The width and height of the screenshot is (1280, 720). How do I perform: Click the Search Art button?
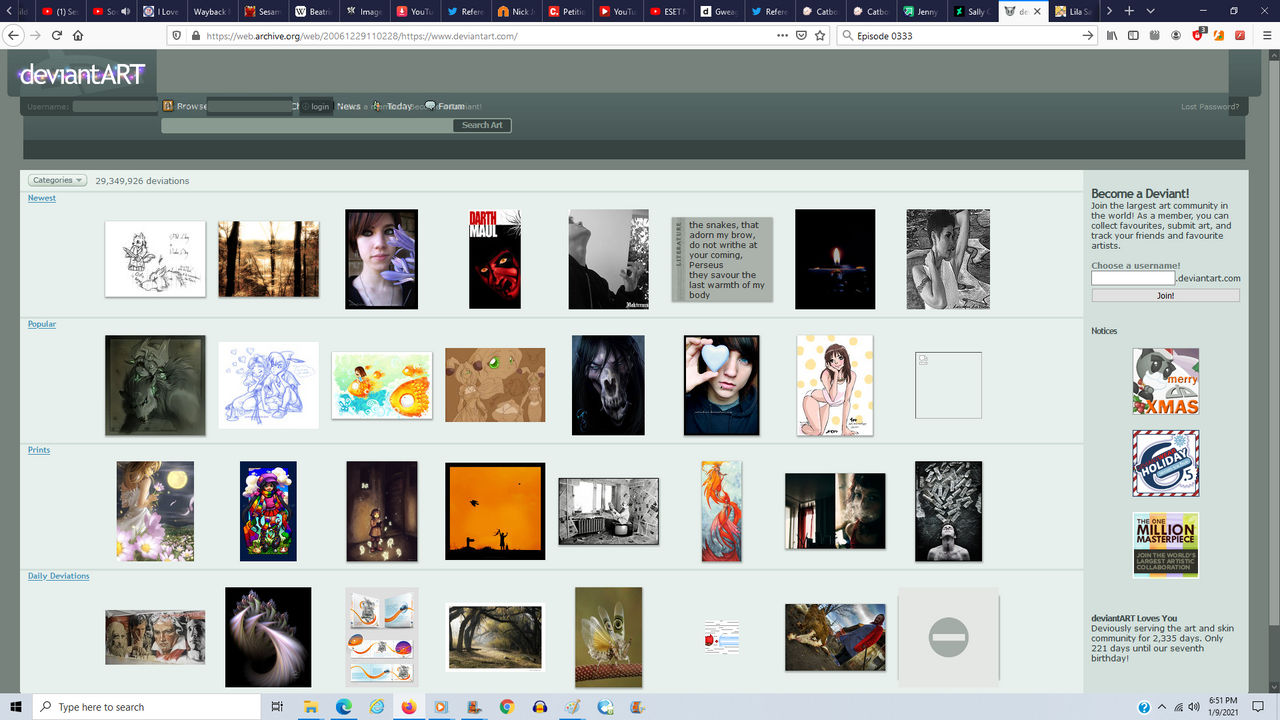(x=482, y=125)
